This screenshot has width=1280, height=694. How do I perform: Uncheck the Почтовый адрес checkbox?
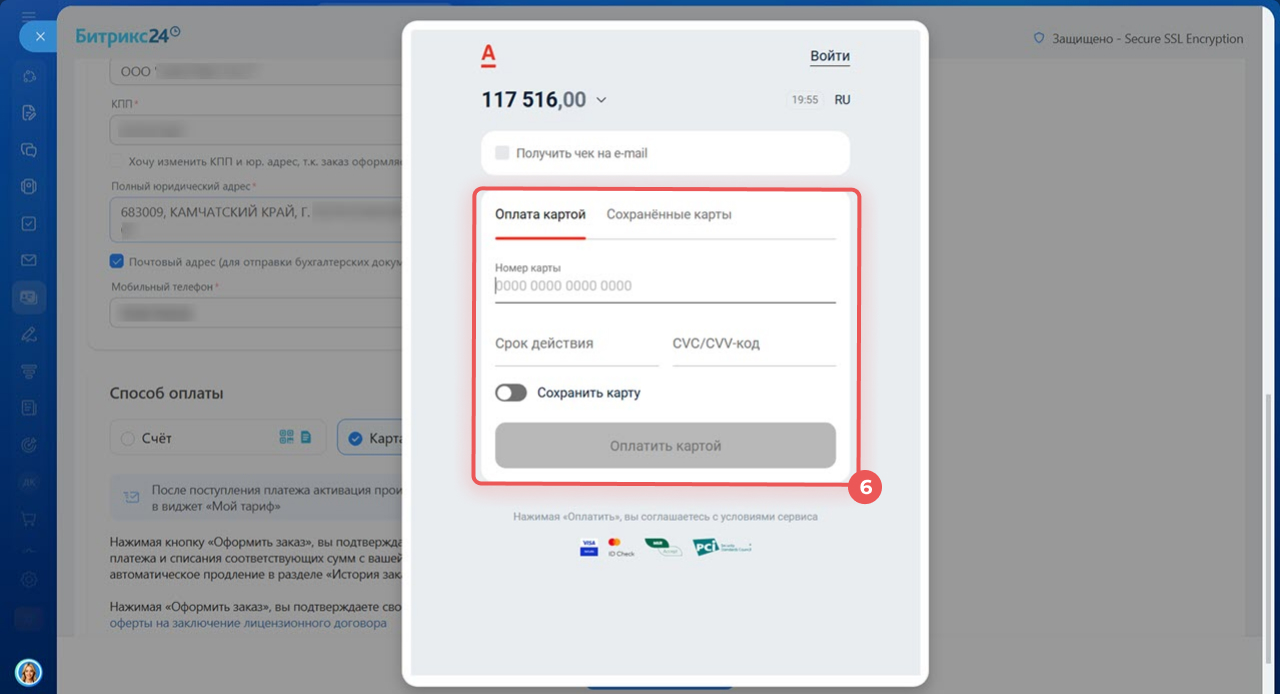coord(117,262)
